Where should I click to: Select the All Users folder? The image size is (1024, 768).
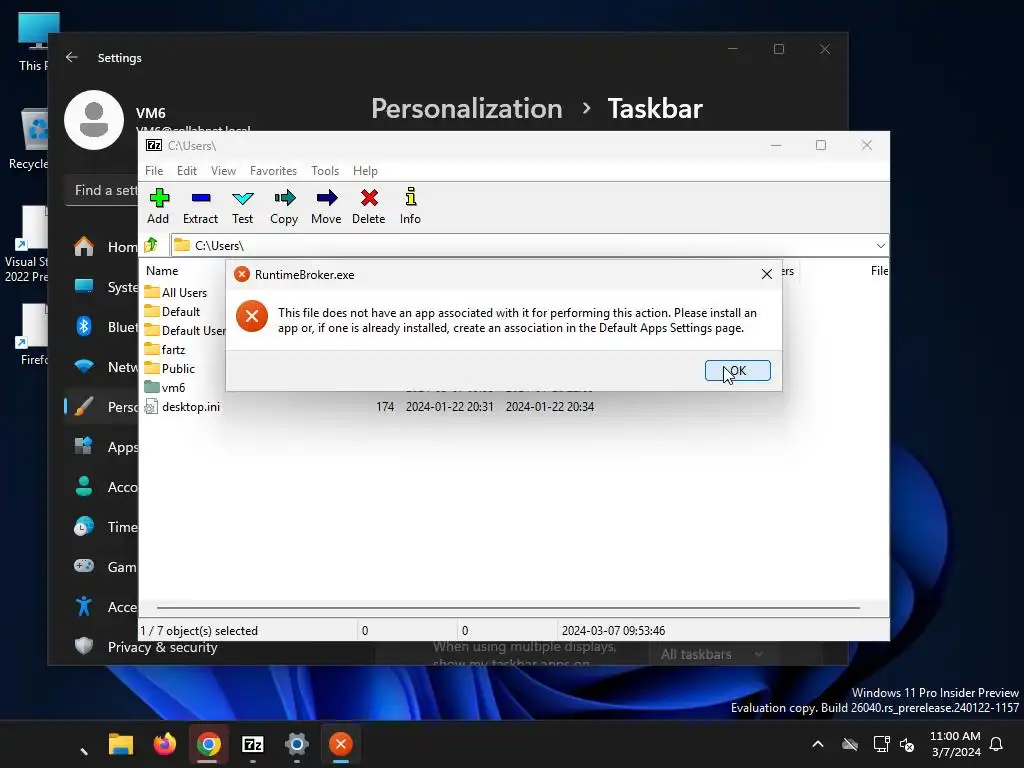176,293
